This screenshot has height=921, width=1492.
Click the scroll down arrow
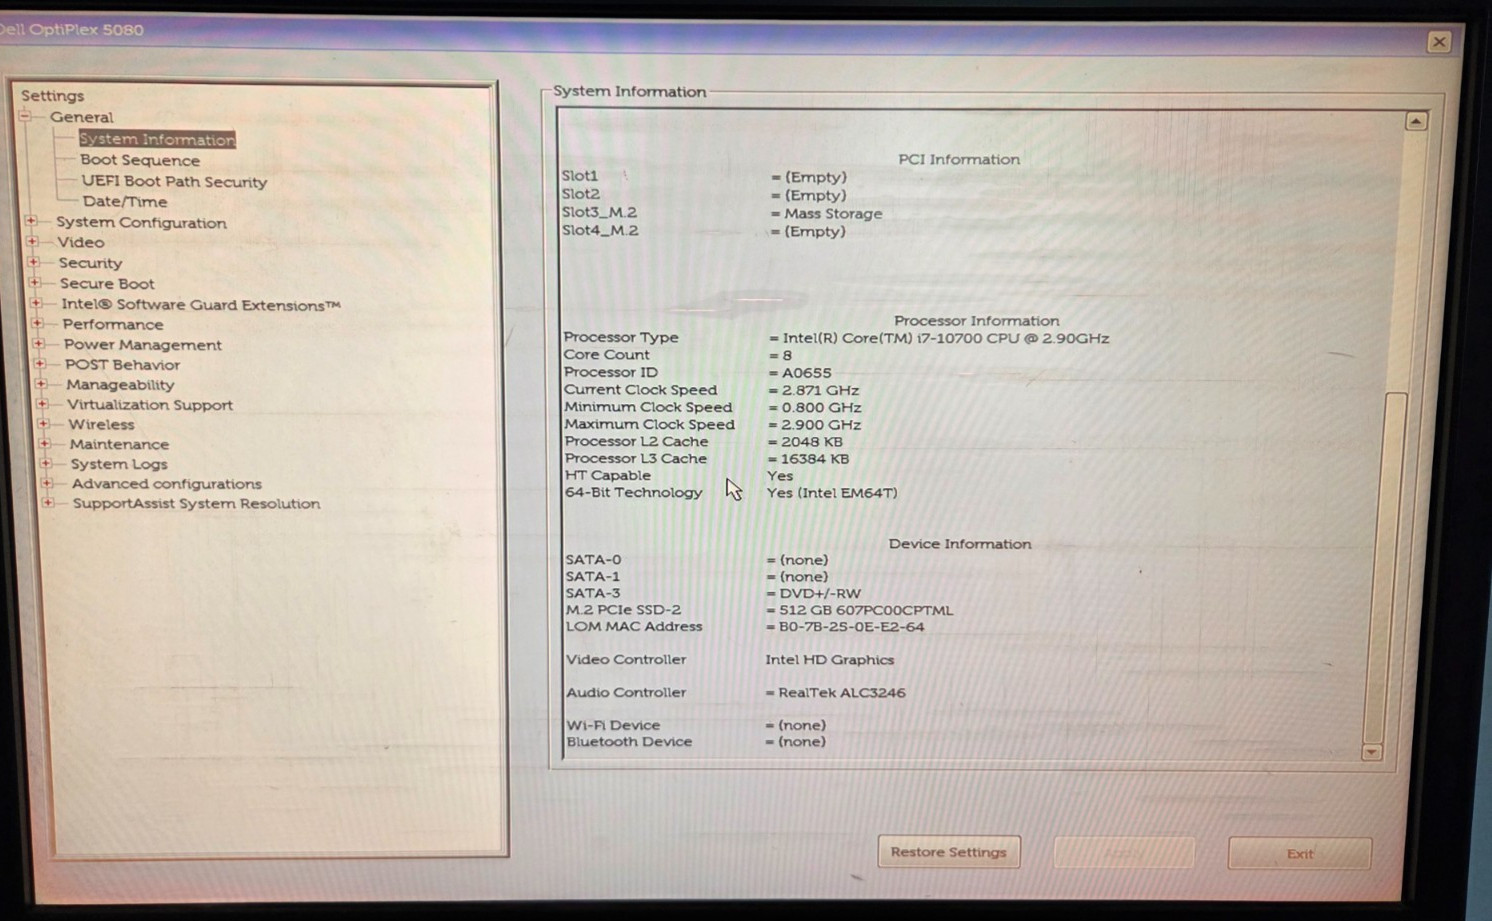1372,752
